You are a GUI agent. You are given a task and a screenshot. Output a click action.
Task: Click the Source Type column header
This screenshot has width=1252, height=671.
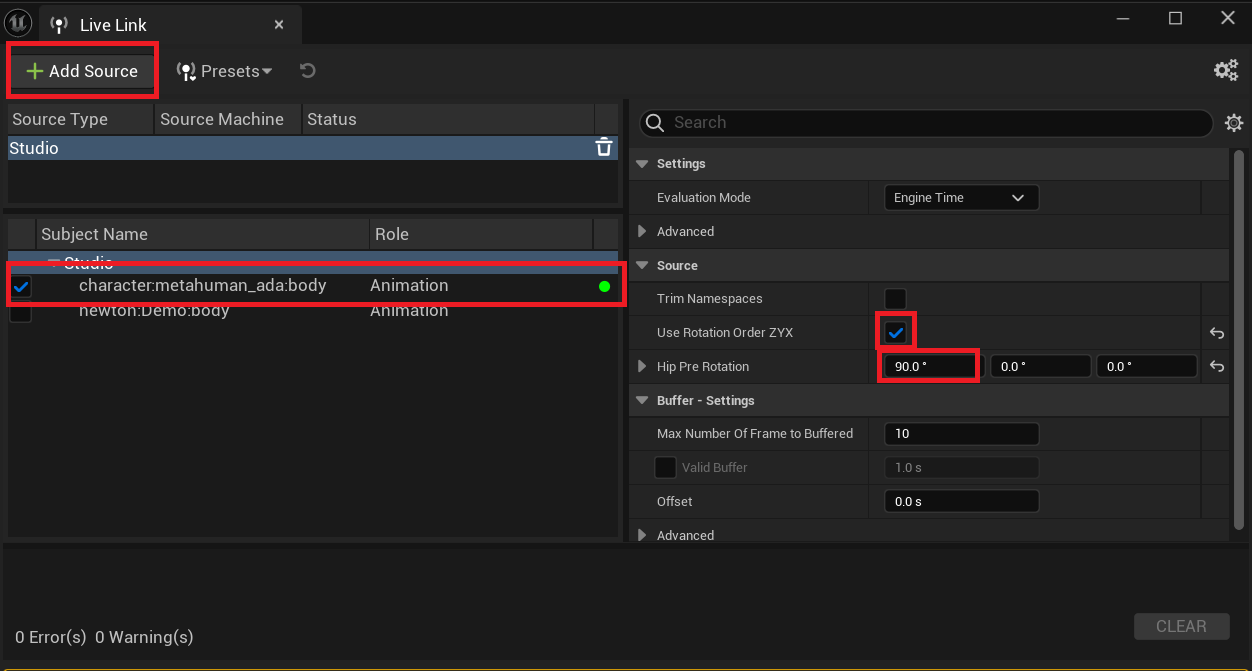[x=82, y=119]
